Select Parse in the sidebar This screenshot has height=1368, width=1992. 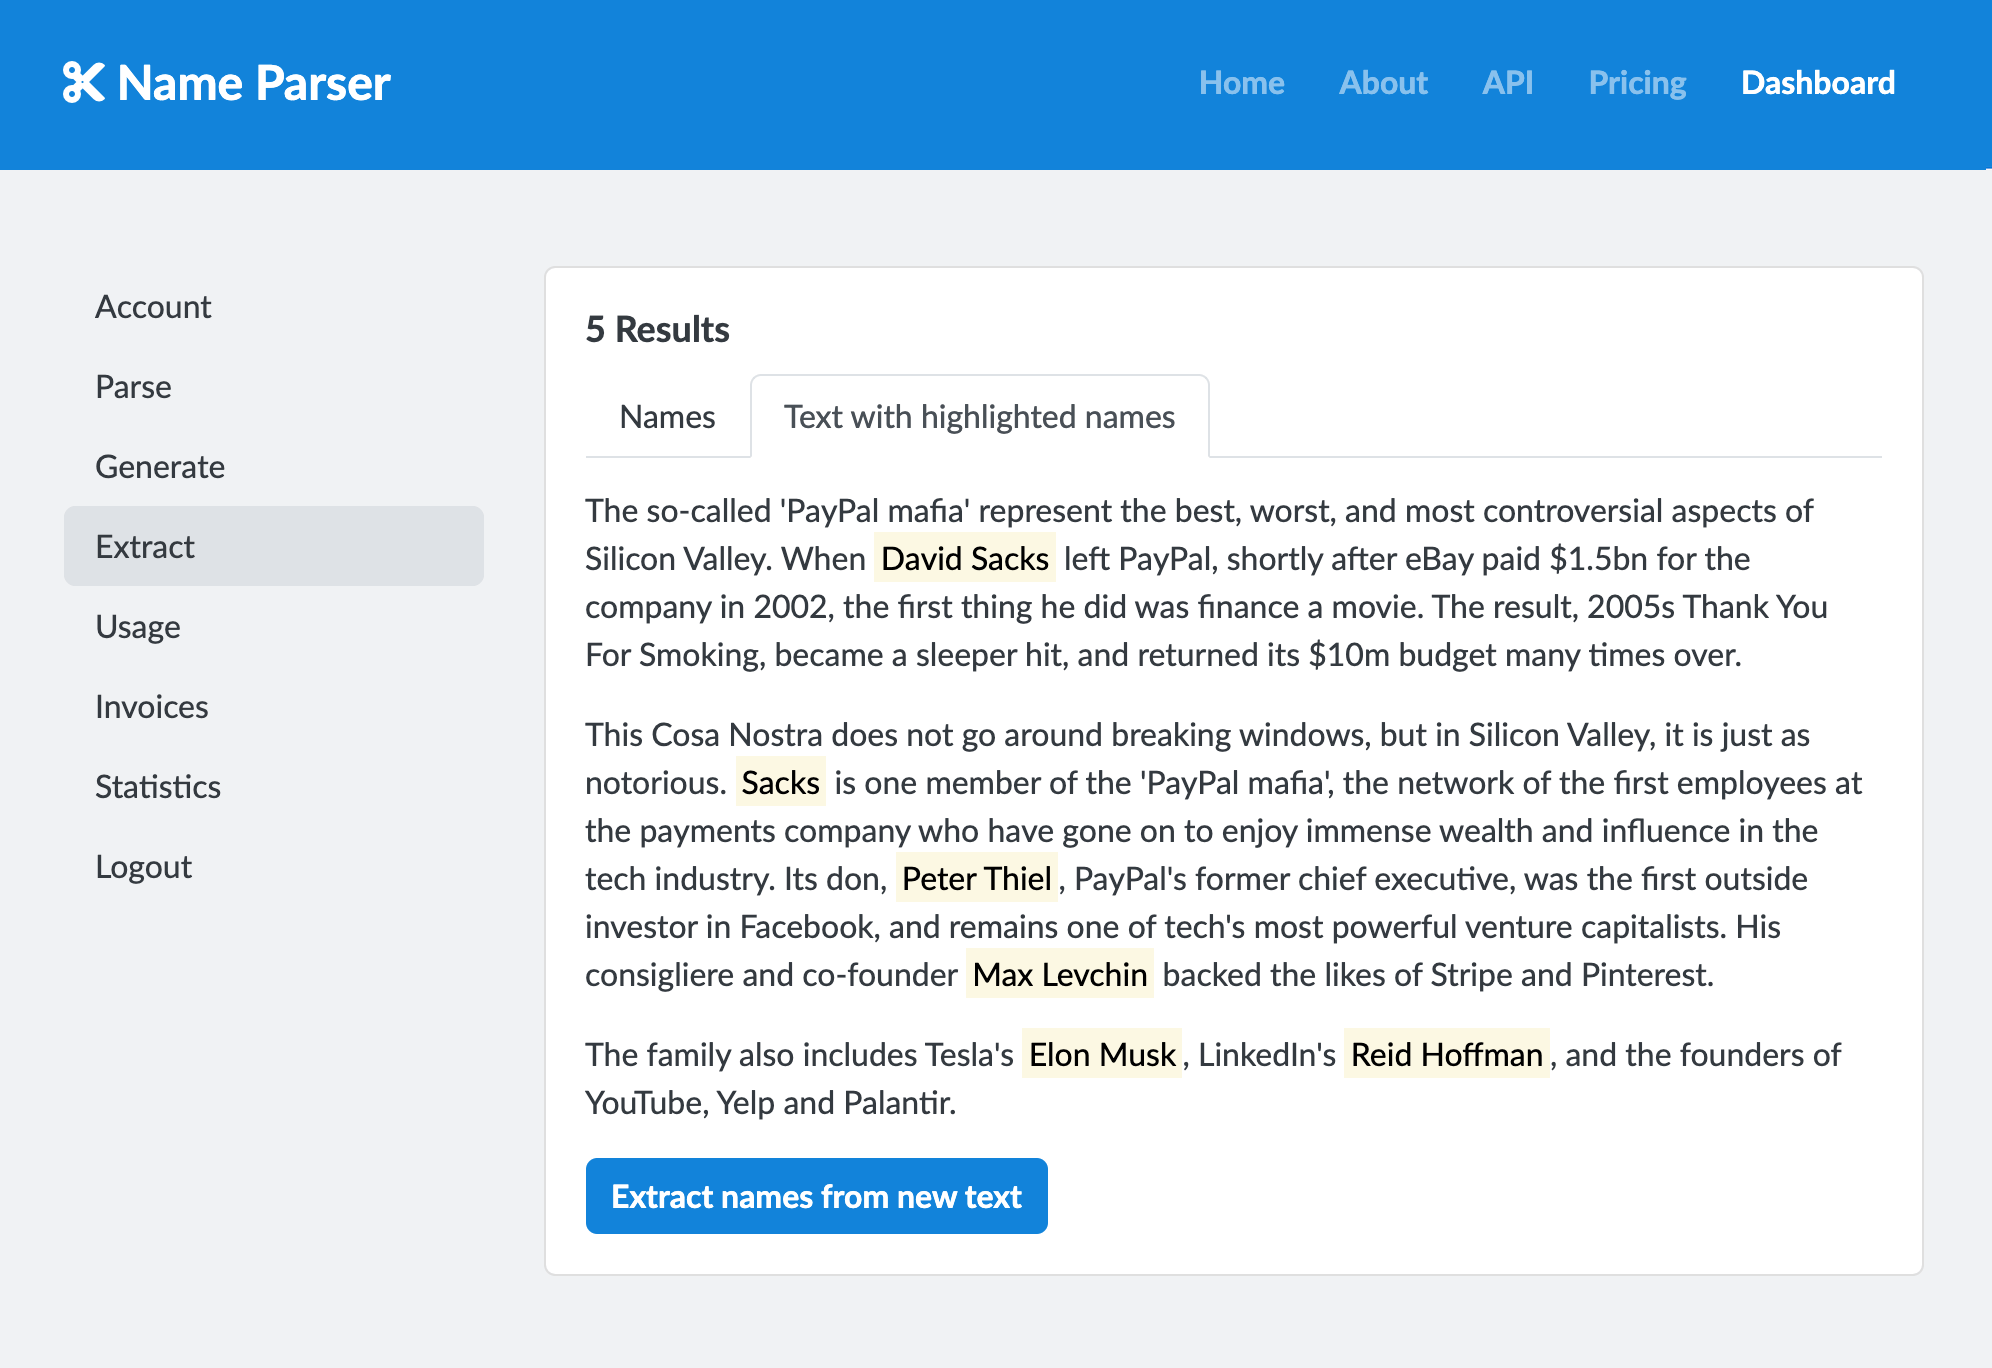[274, 386]
